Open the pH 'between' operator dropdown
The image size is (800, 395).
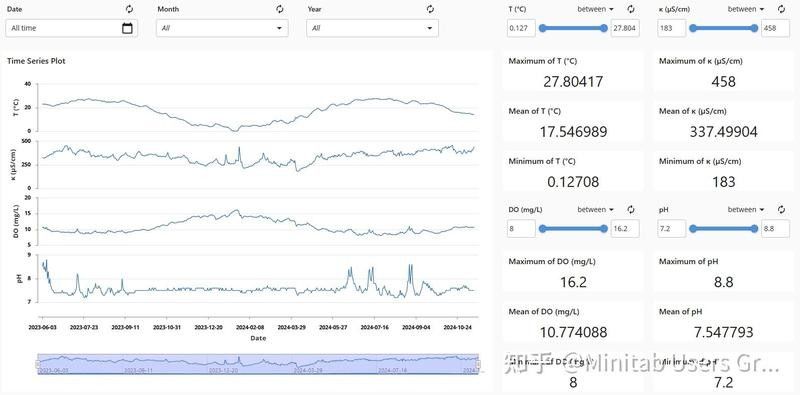point(746,209)
